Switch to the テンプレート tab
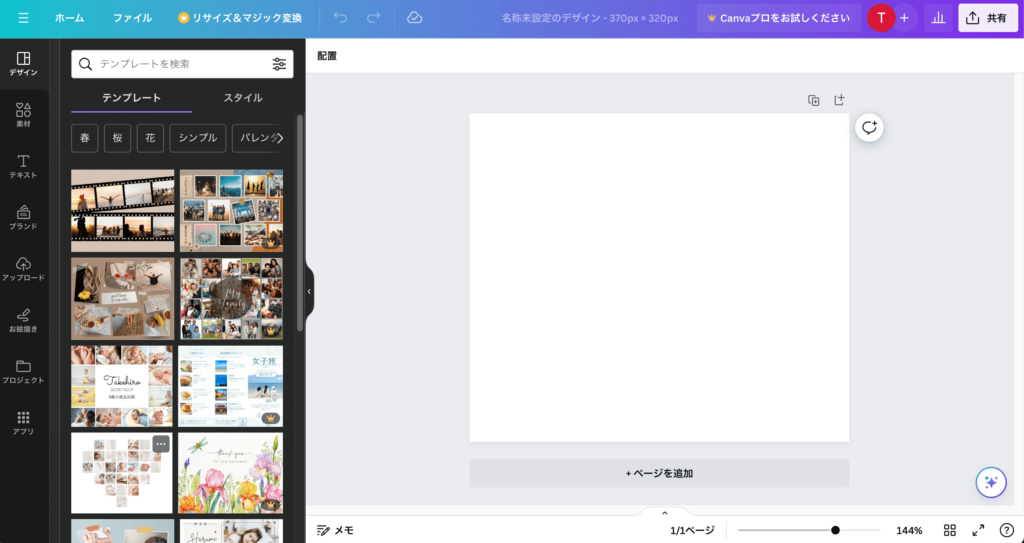Viewport: 1024px width, 543px height. click(x=131, y=98)
